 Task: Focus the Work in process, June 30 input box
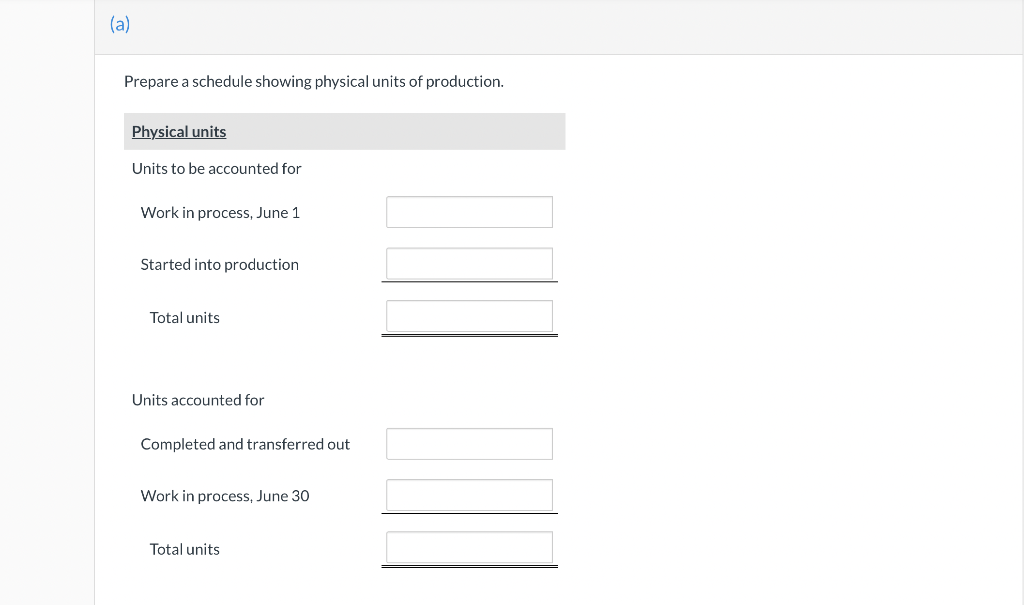[x=469, y=495]
